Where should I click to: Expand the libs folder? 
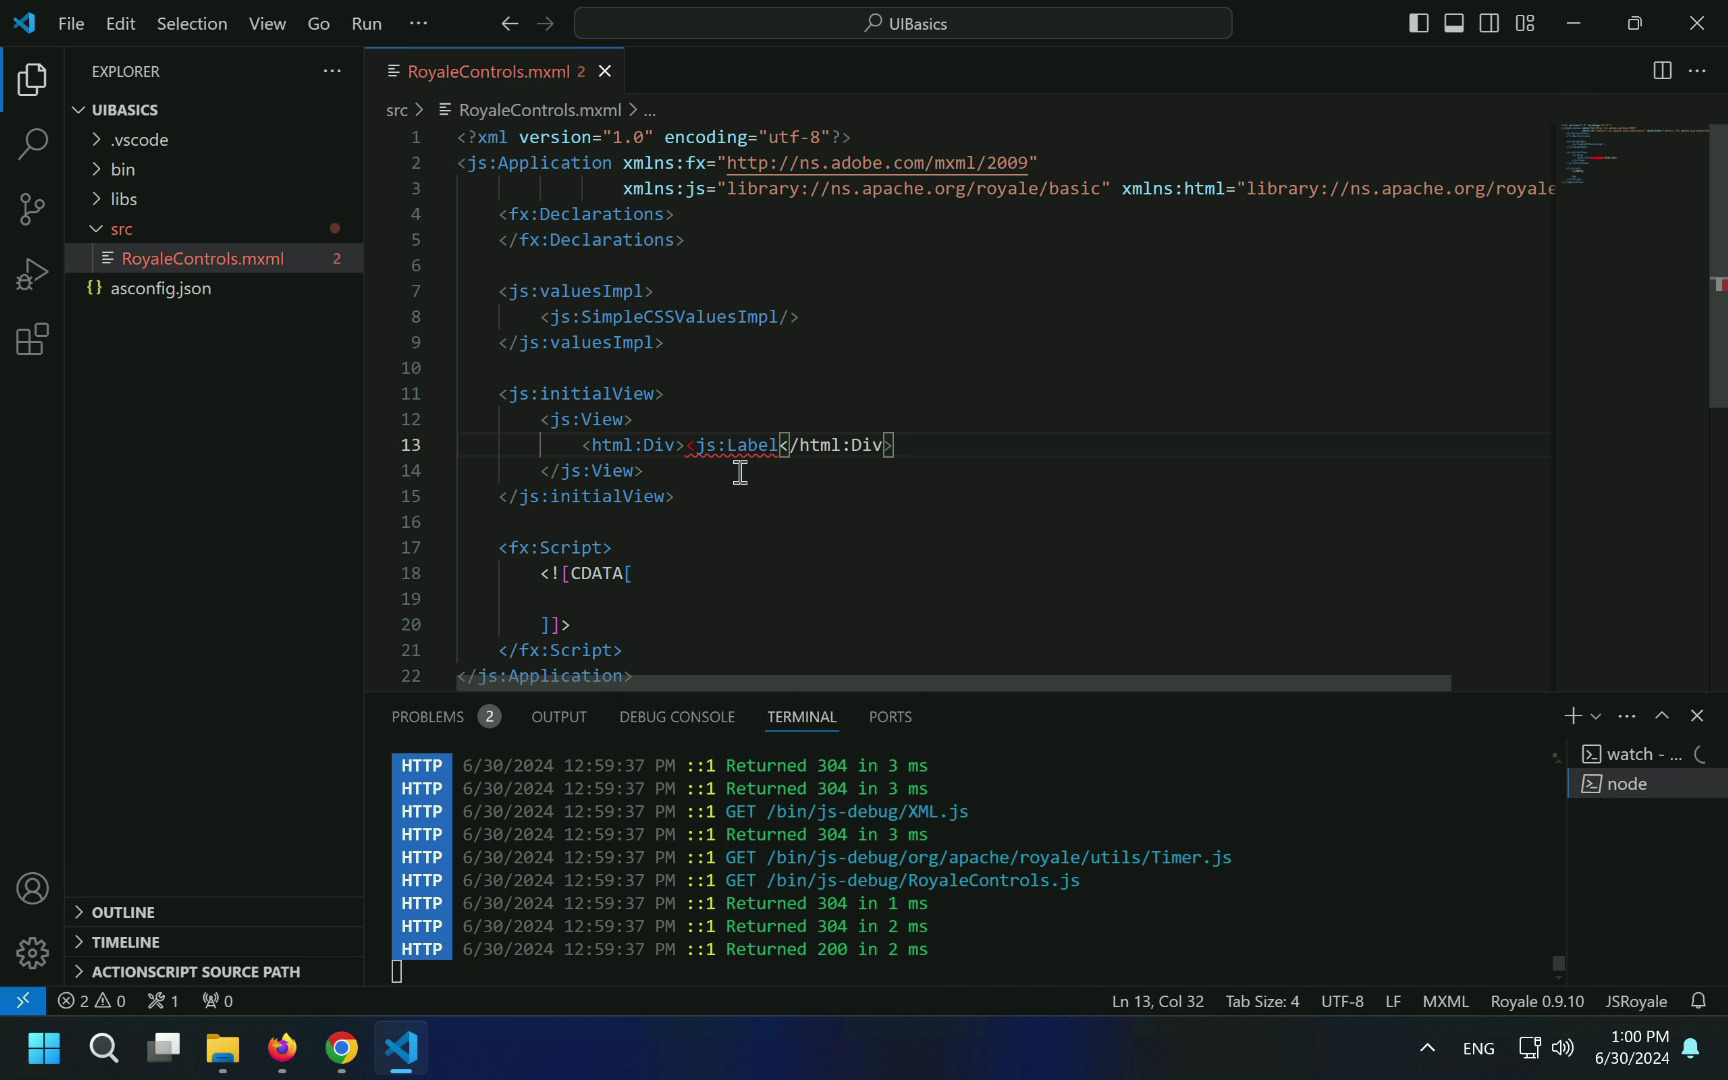point(214,199)
